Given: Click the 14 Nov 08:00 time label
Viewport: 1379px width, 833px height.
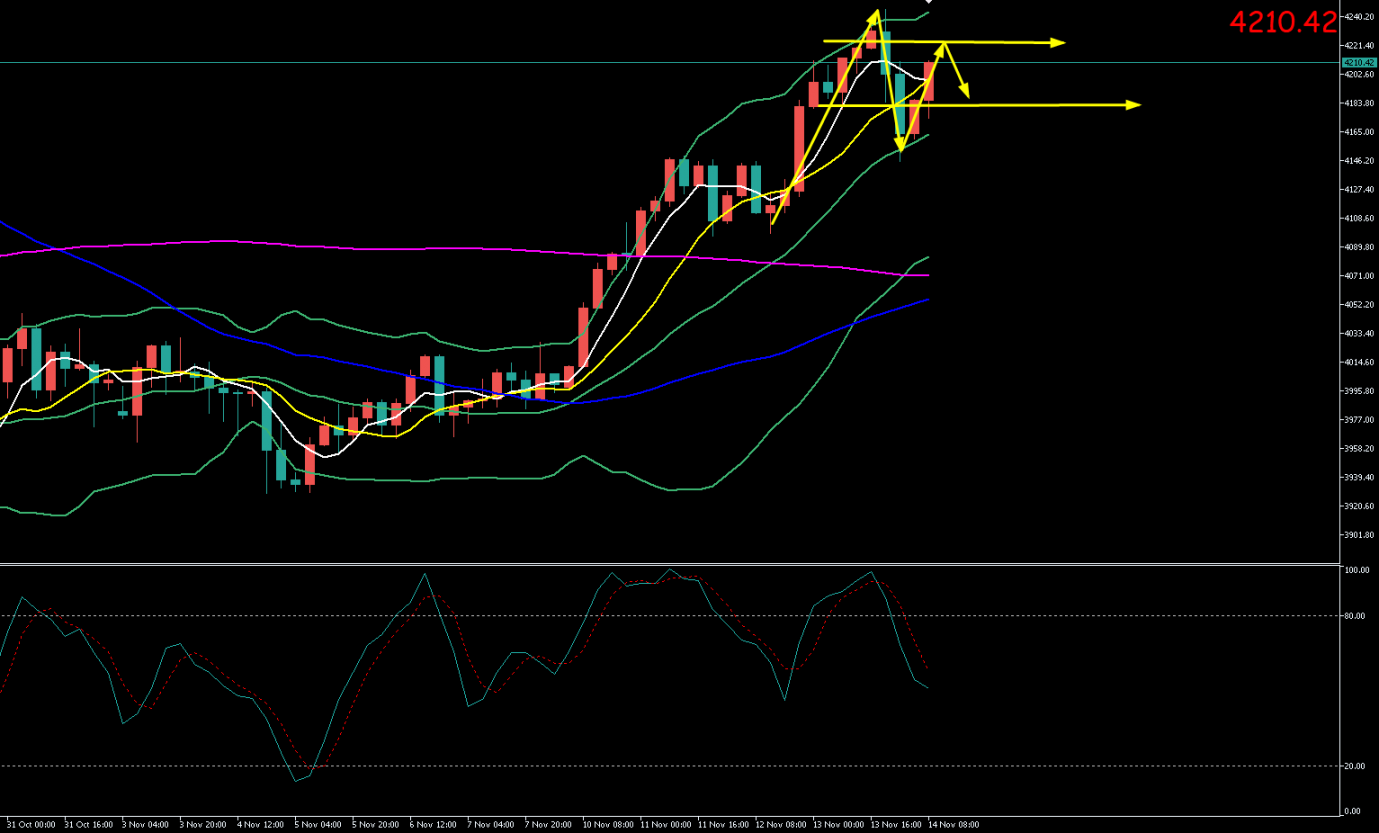Looking at the screenshot, I should pyautogui.click(x=954, y=825).
